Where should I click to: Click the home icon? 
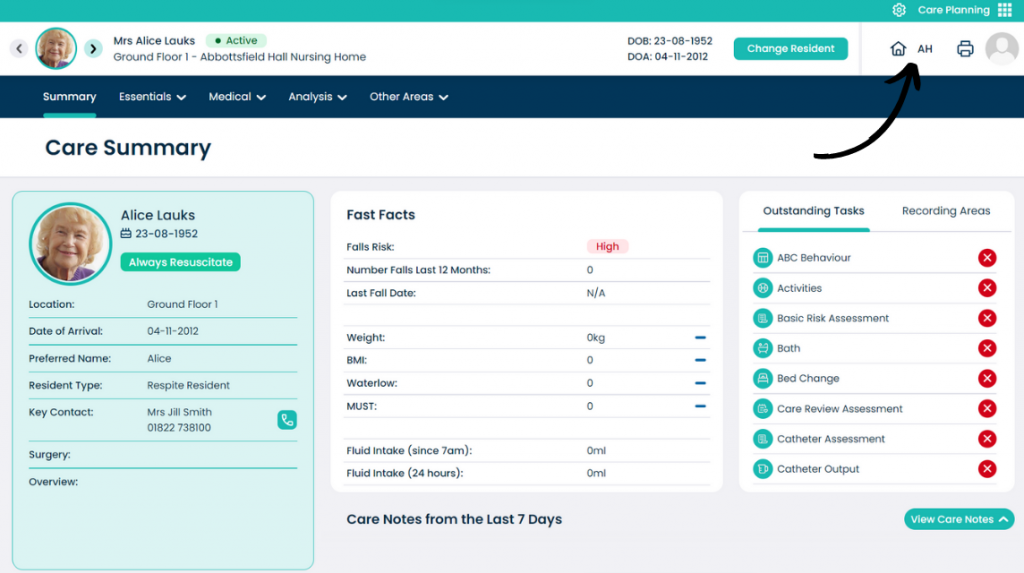[x=898, y=48]
